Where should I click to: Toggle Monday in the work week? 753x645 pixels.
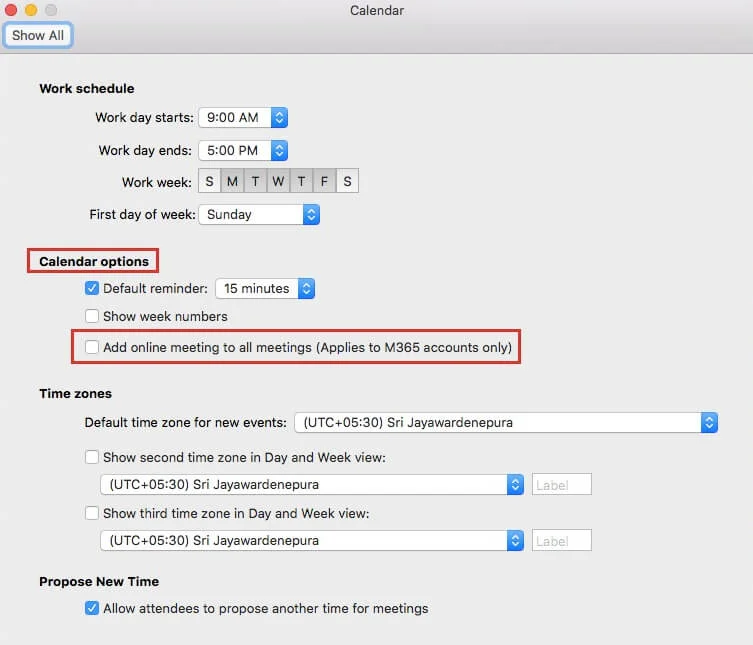[x=232, y=181]
